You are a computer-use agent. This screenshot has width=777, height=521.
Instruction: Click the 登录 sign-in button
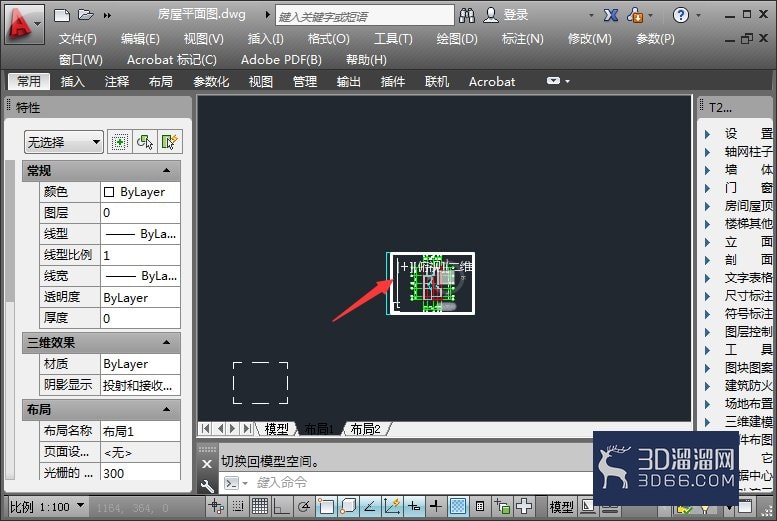point(506,15)
